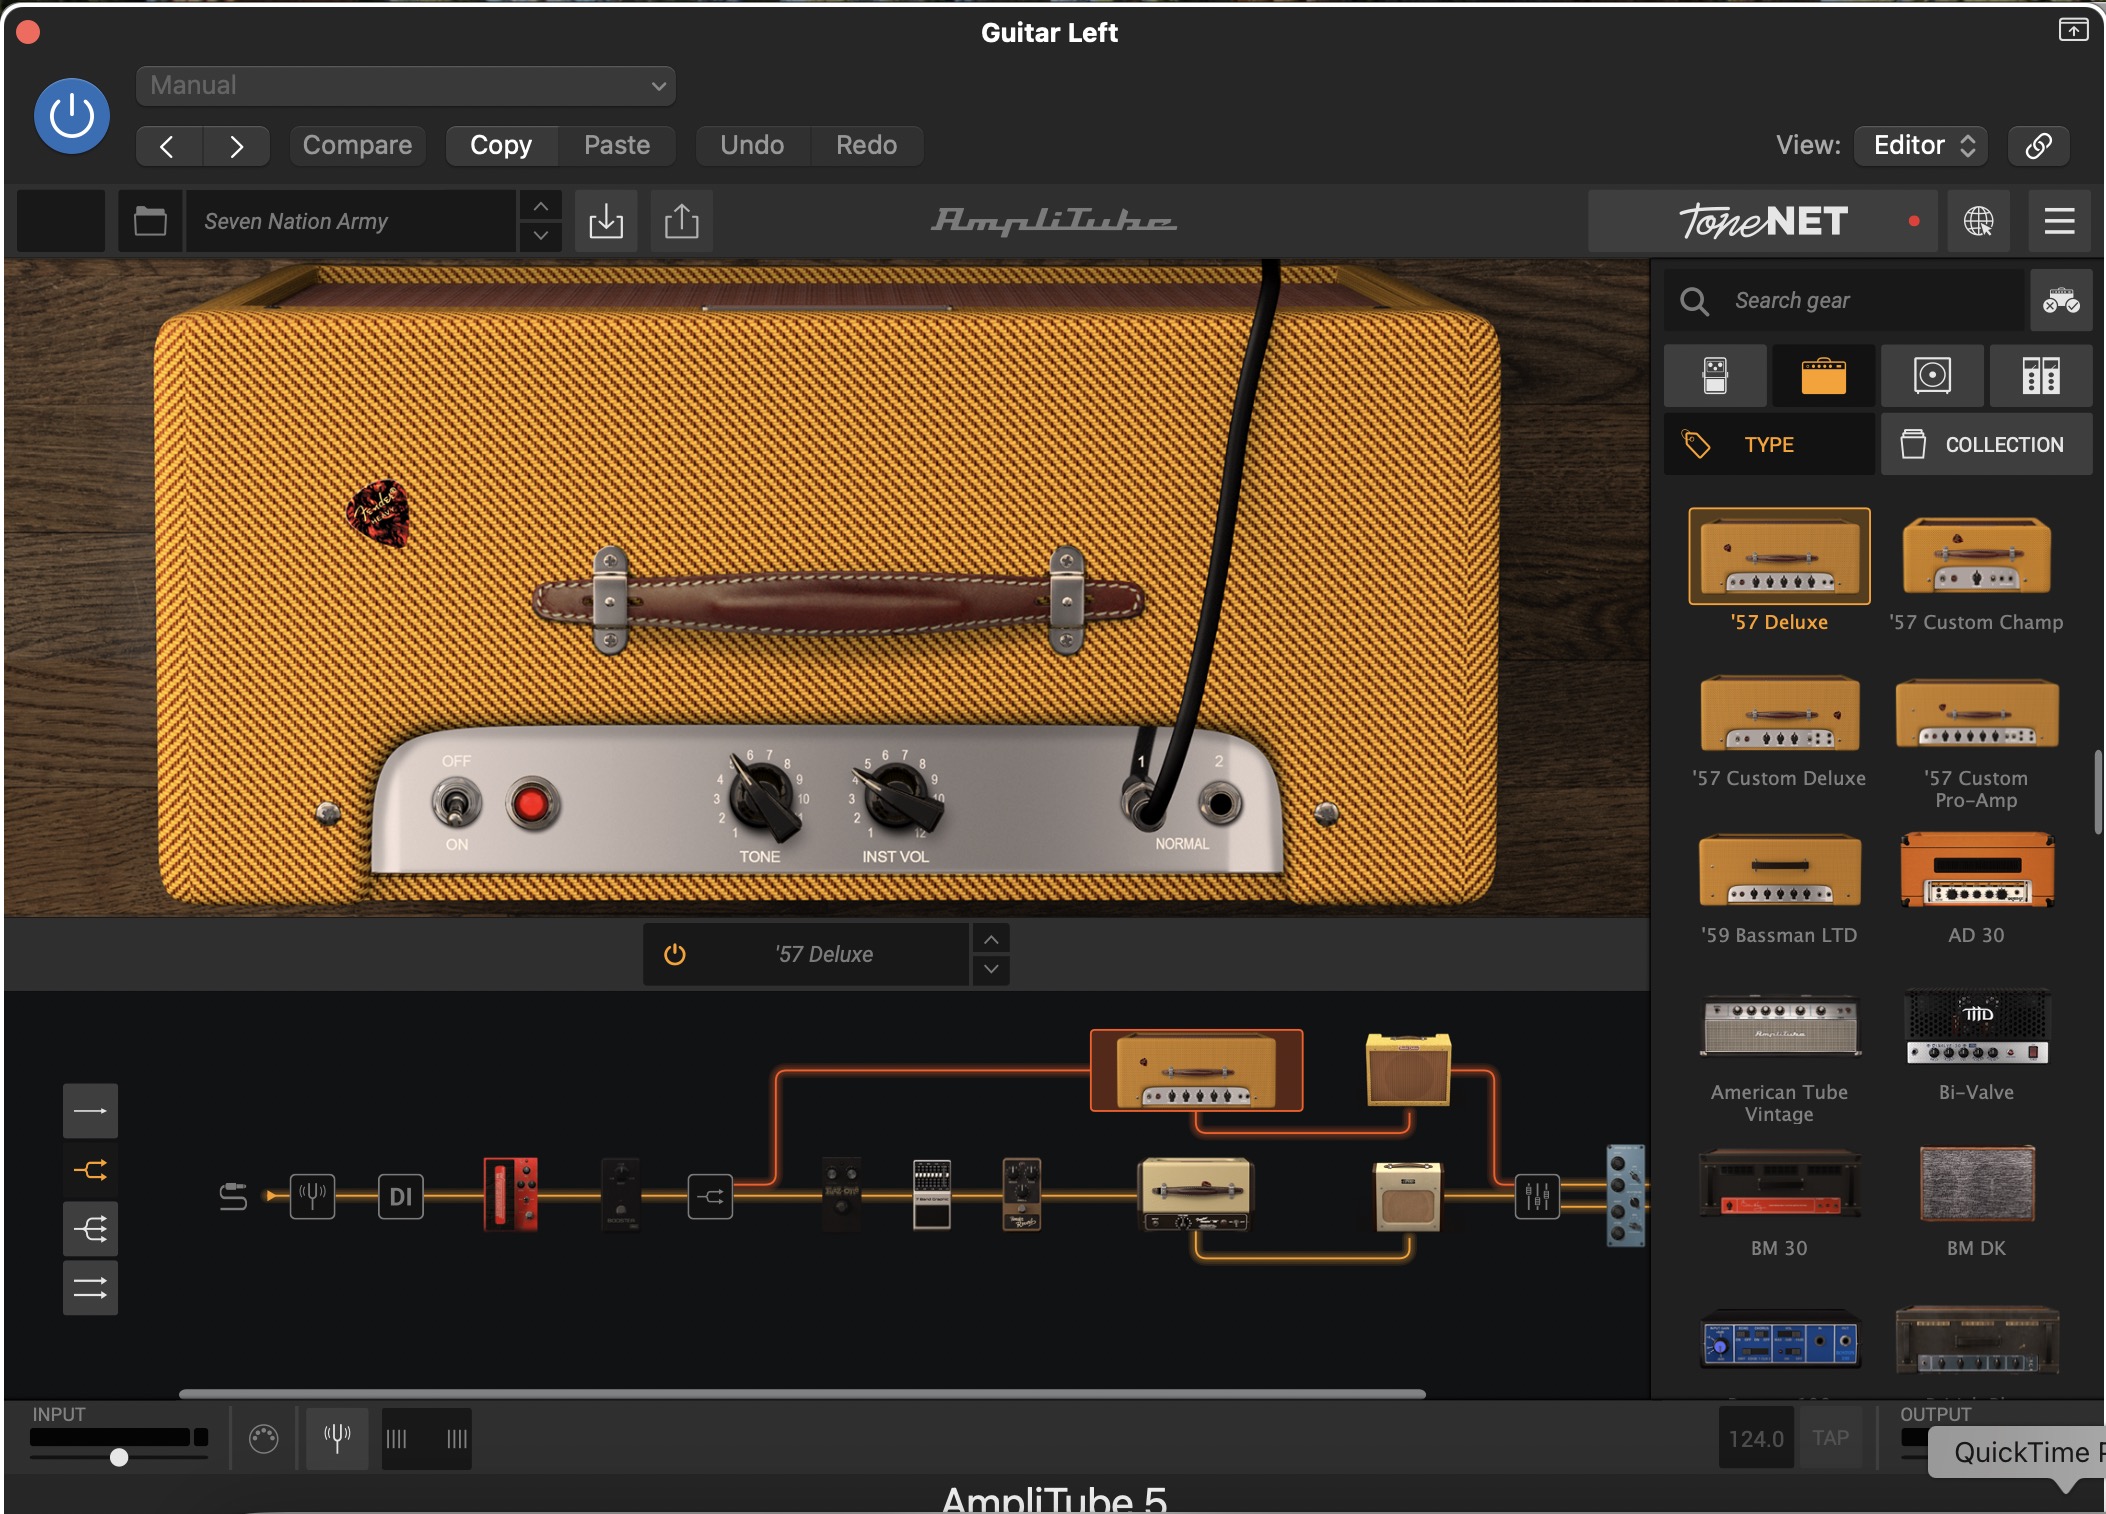Click the Redo button
The height and width of the screenshot is (1514, 2106).
click(866, 146)
